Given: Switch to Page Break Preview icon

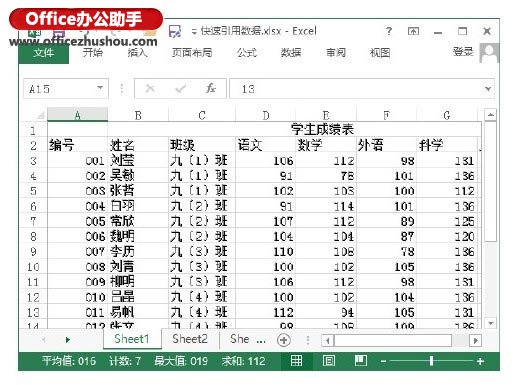Looking at the screenshot, I should click(x=361, y=361).
